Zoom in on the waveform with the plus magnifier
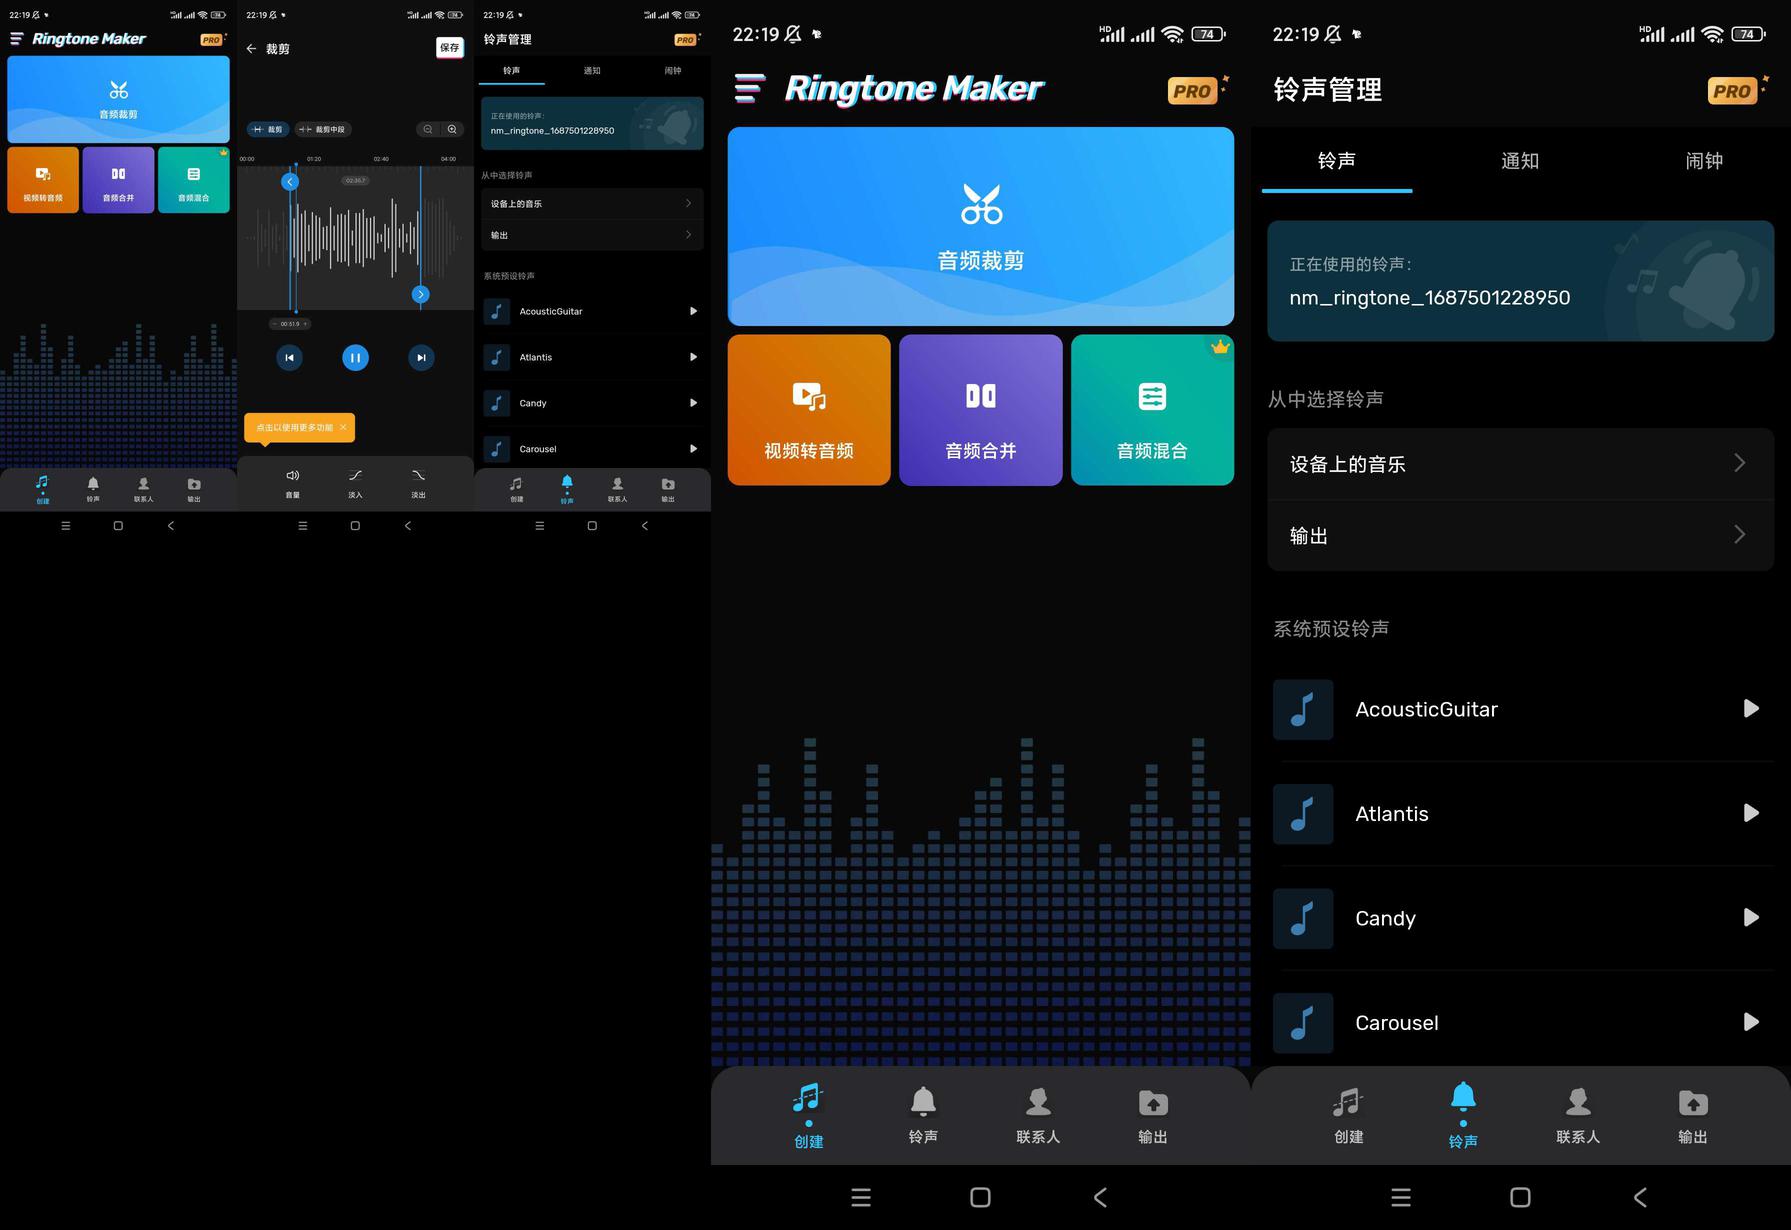This screenshot has height=1230, width=1791. [x=452, y=129]
